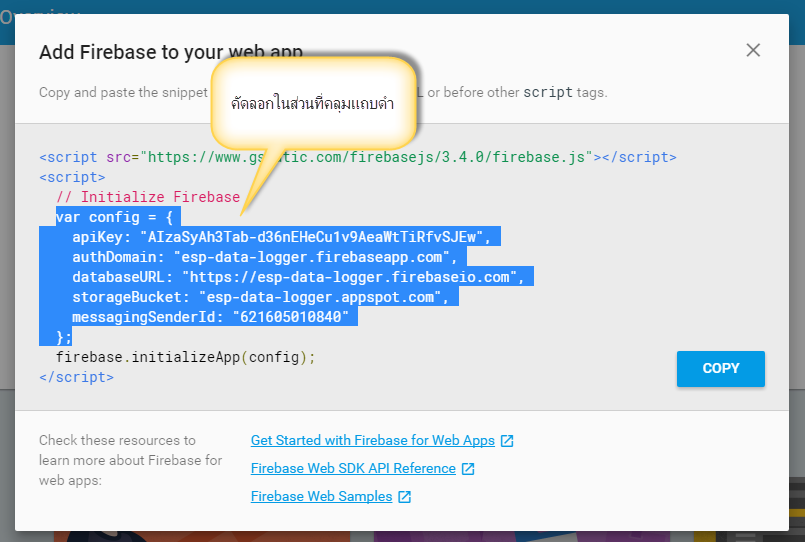Click the authDomain line in snippet

264,257
